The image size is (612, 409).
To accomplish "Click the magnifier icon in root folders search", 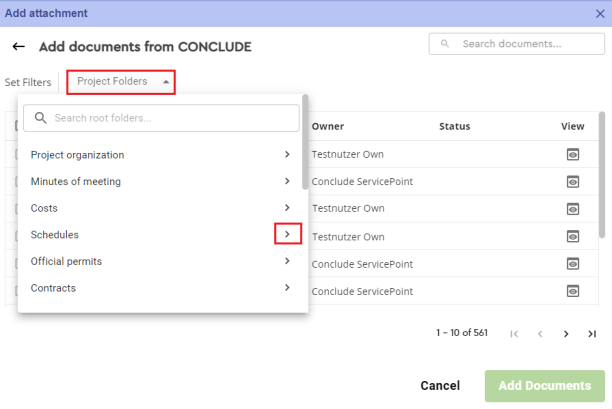I will [41, 118].
